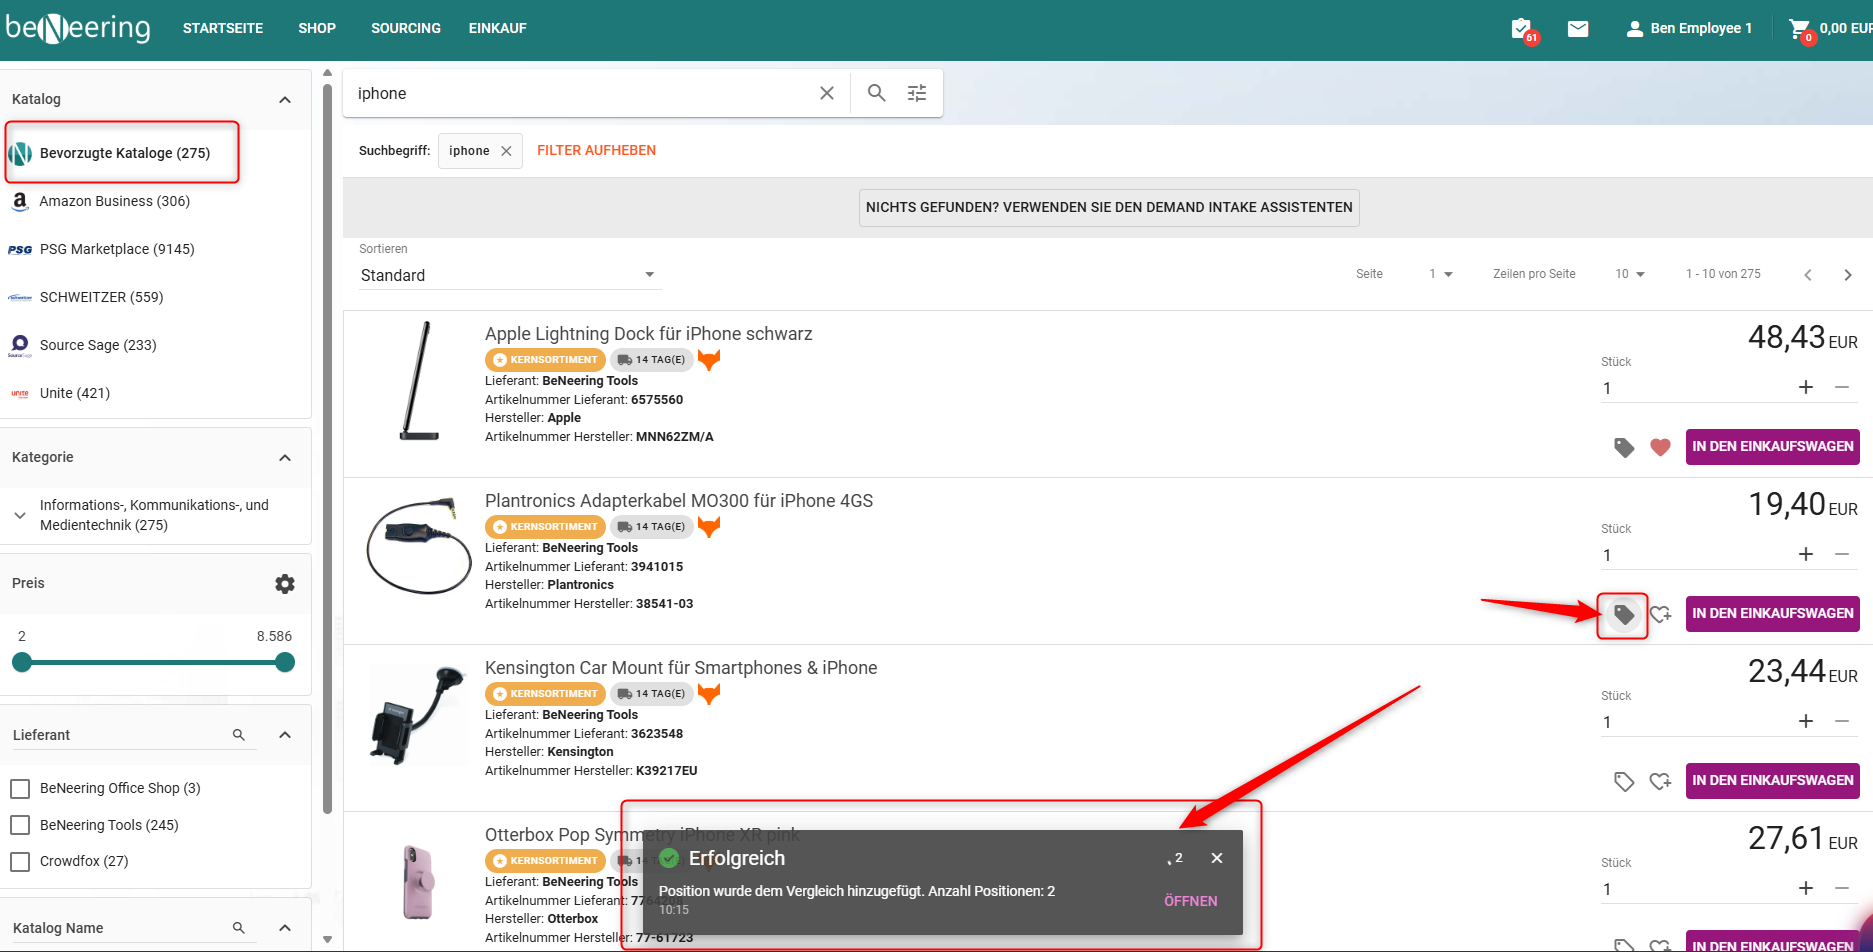Check the BeNeering Tools supplier filter
Viewport: 1873px width, 952px height.
point(20,825)
